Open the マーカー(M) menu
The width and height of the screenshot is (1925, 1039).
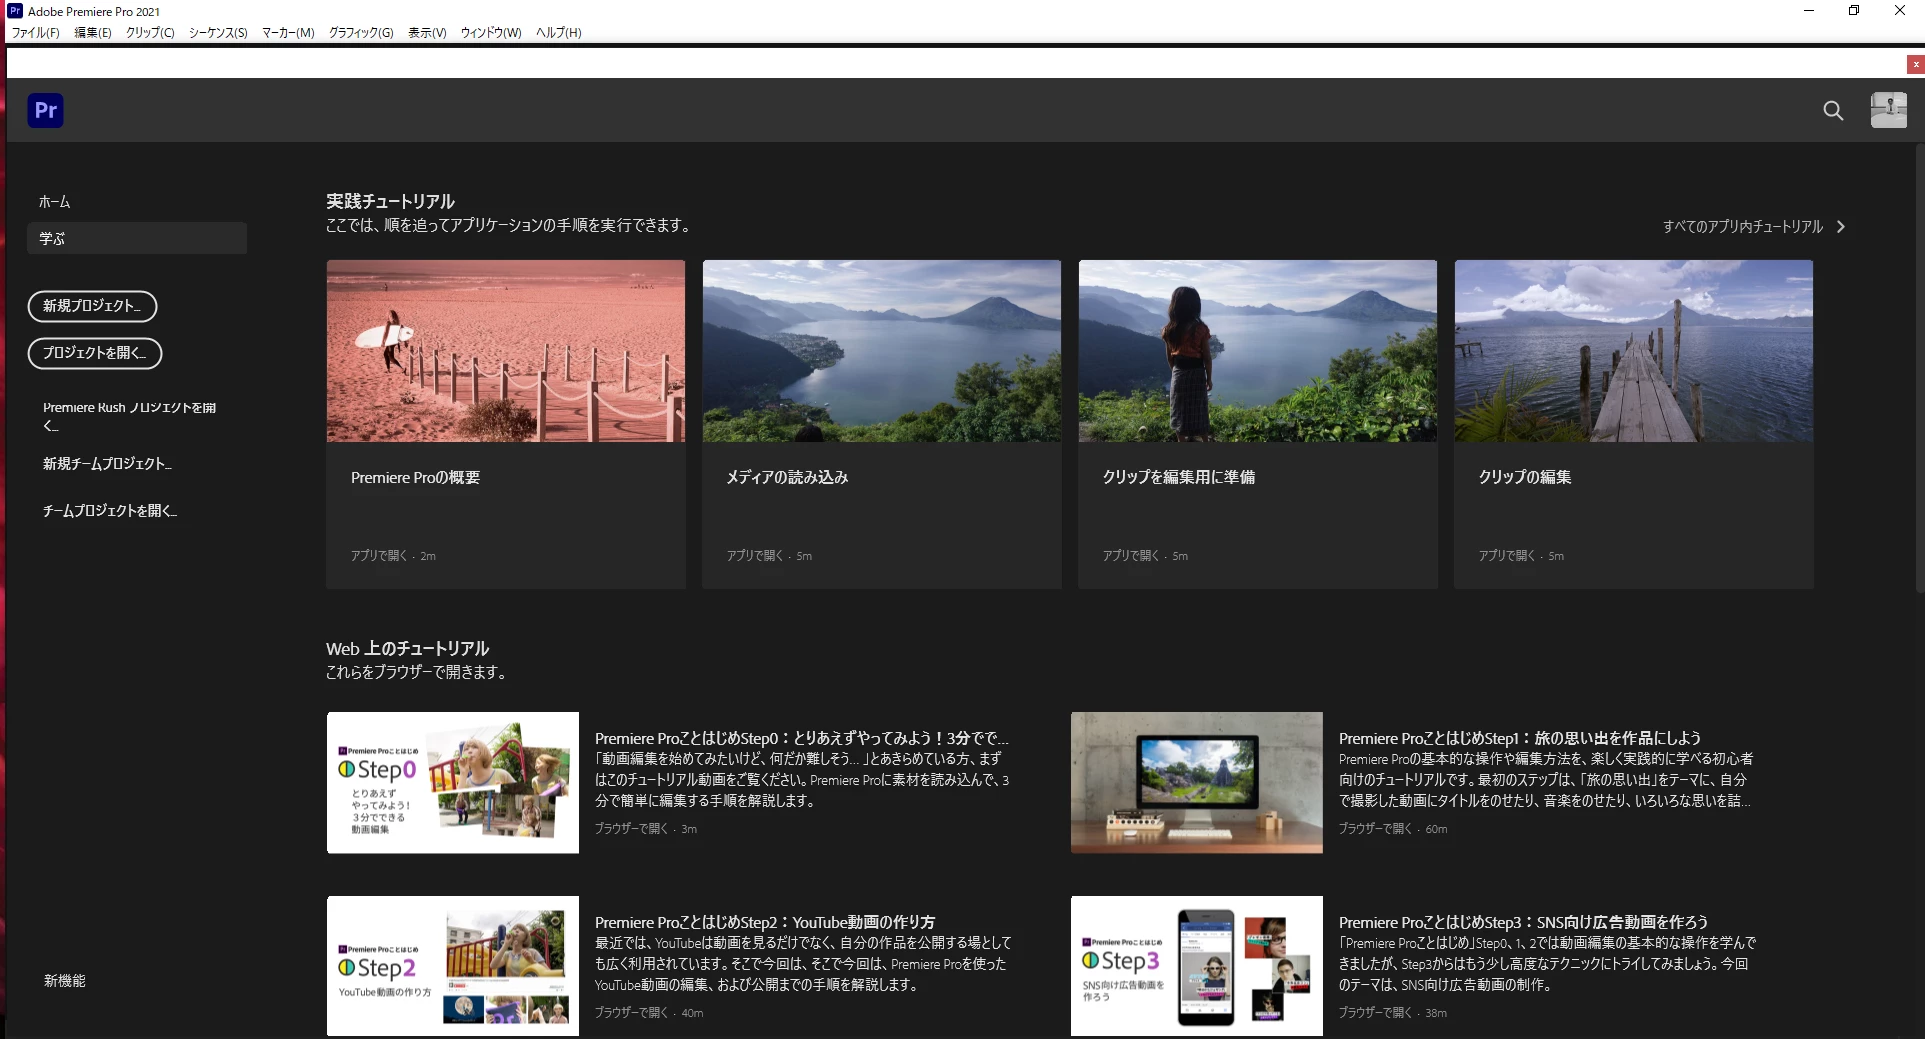pos(288,33)
